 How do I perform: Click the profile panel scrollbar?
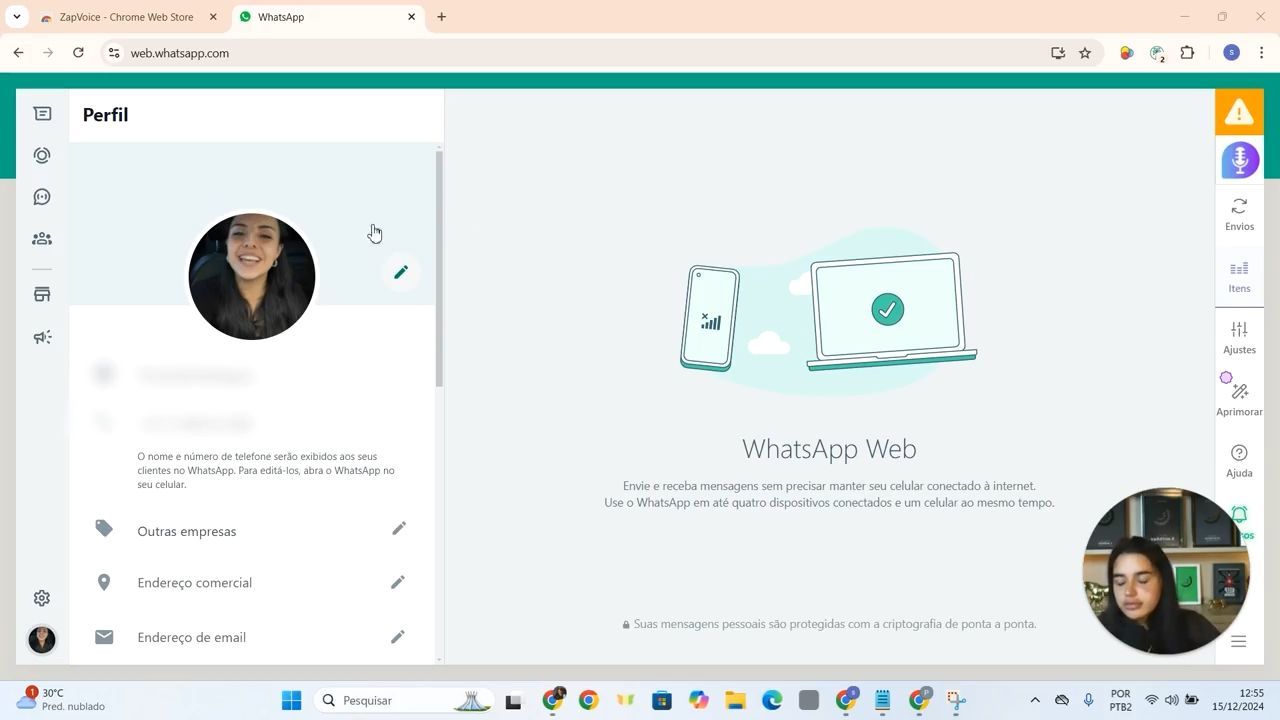pyautogui.click(x=439, y=268)
